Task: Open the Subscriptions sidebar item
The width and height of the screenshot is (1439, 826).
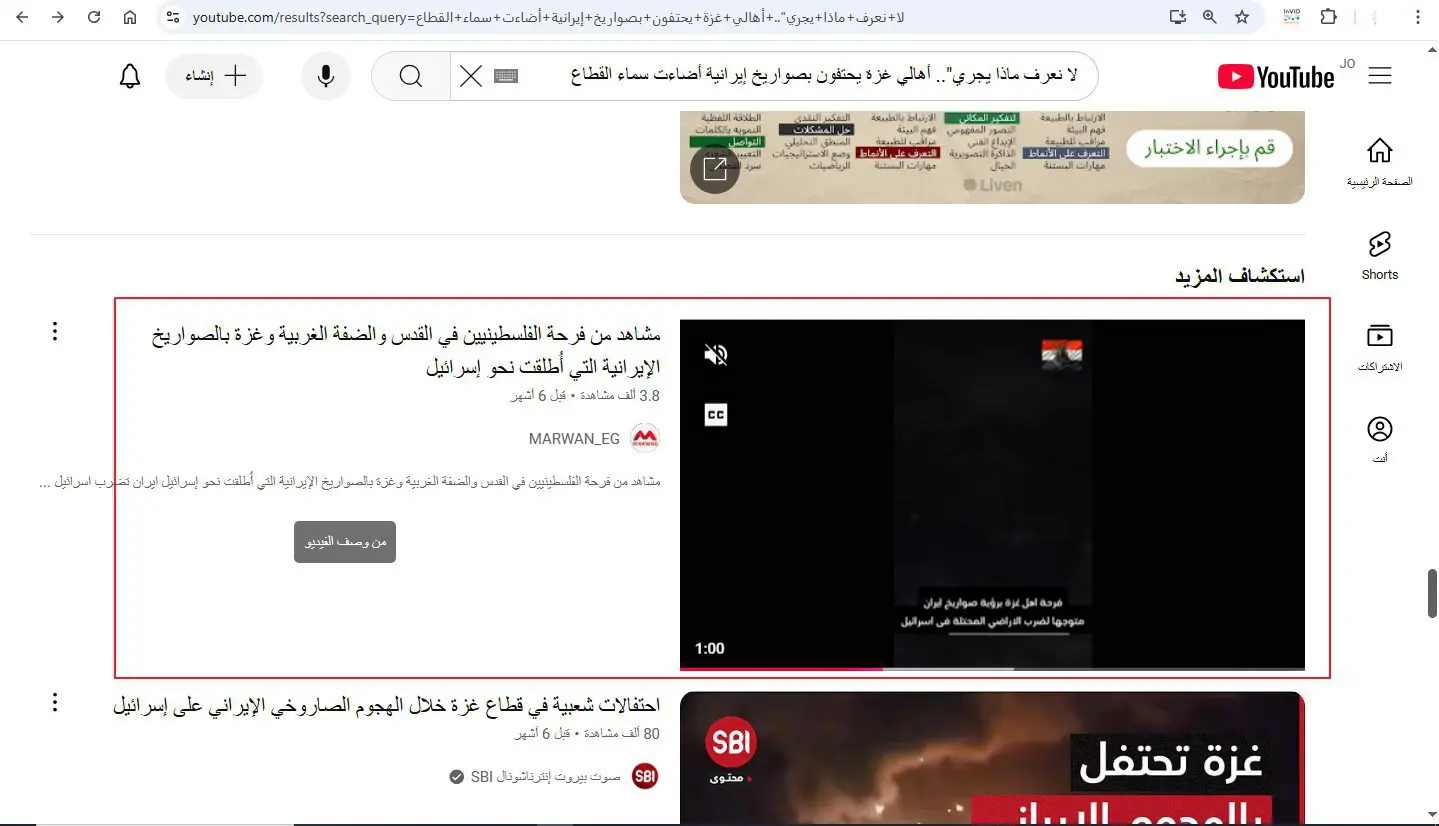Action: pyautogui.click(x=1380, y=346)
